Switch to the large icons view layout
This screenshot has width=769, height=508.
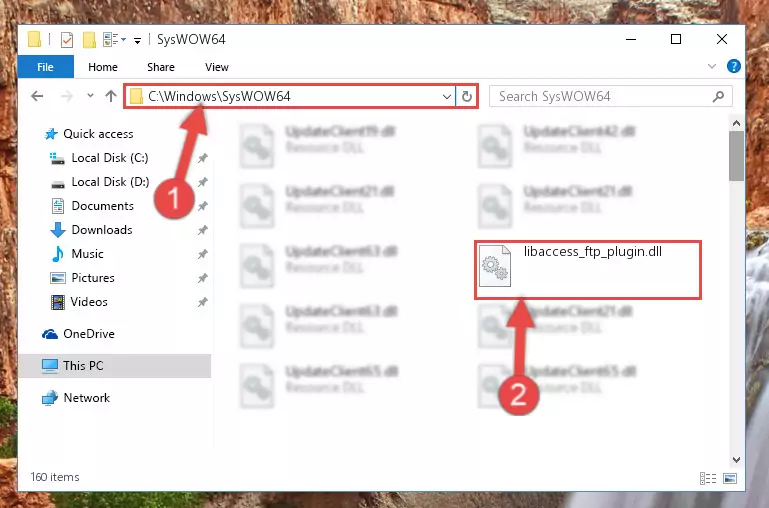730,478
